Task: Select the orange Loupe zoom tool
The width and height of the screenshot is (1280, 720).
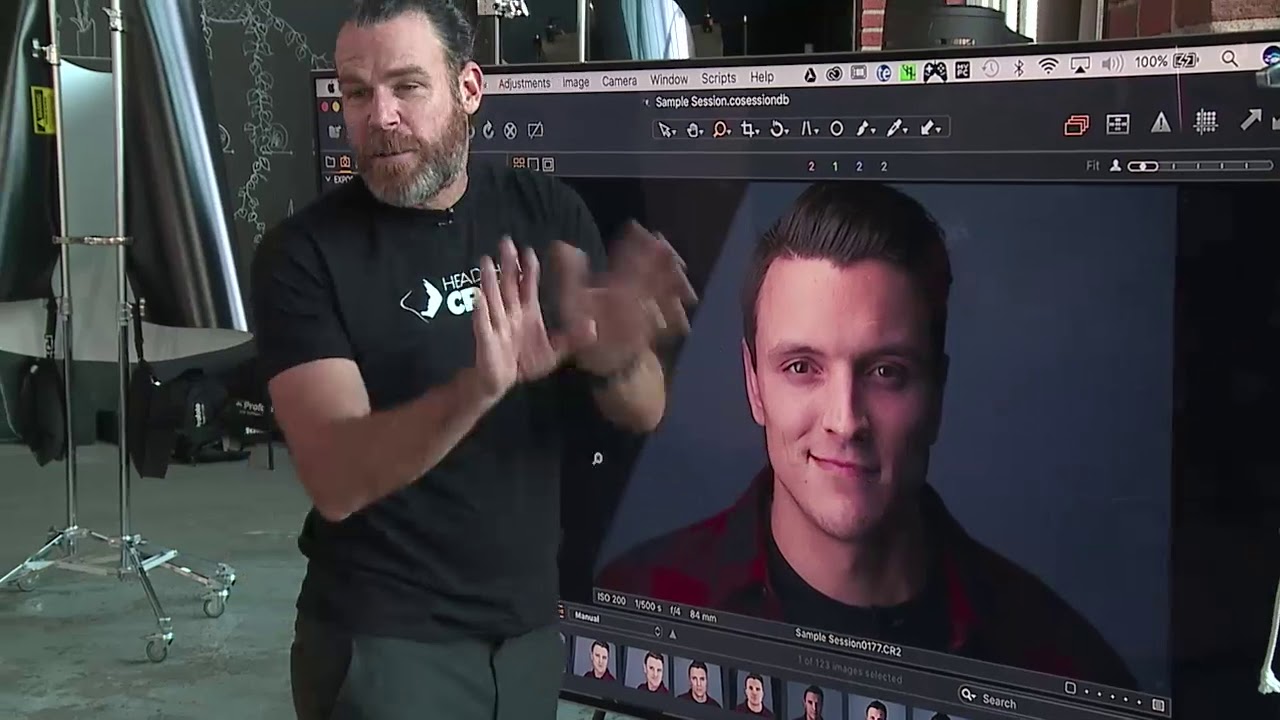Action: coord(722,129)
